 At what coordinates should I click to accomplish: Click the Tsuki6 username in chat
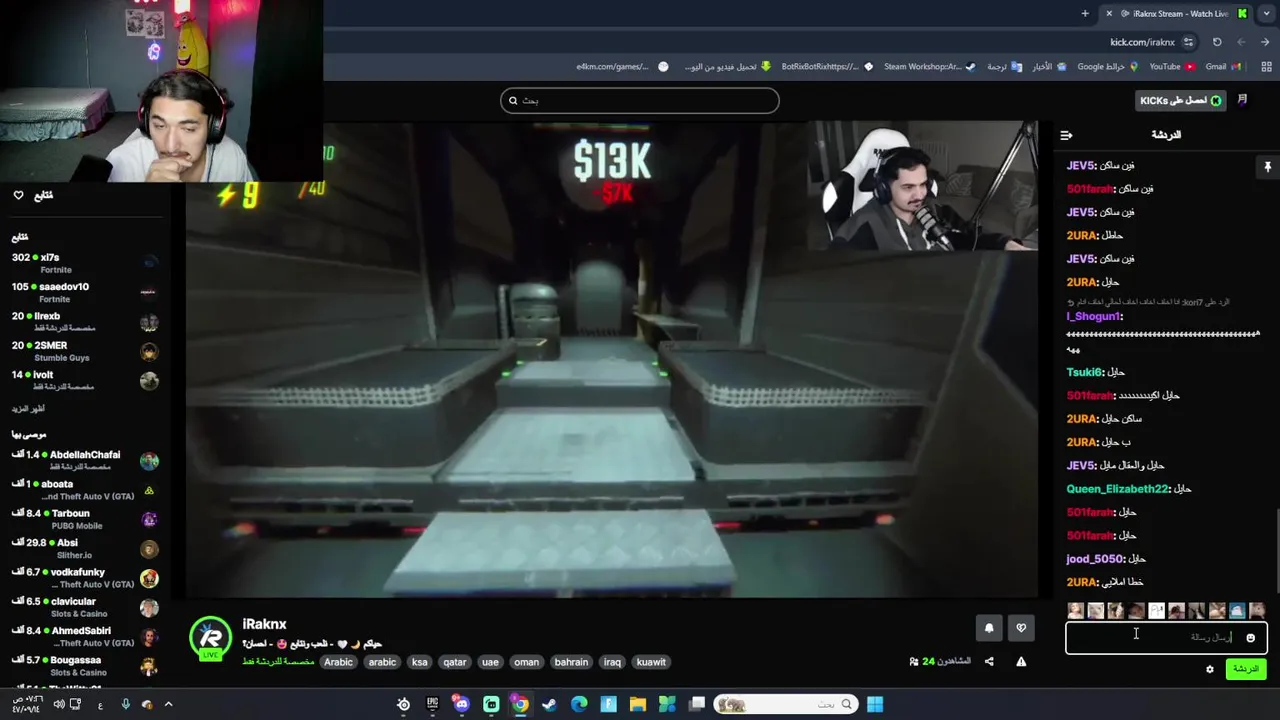tap(1084, 372)
